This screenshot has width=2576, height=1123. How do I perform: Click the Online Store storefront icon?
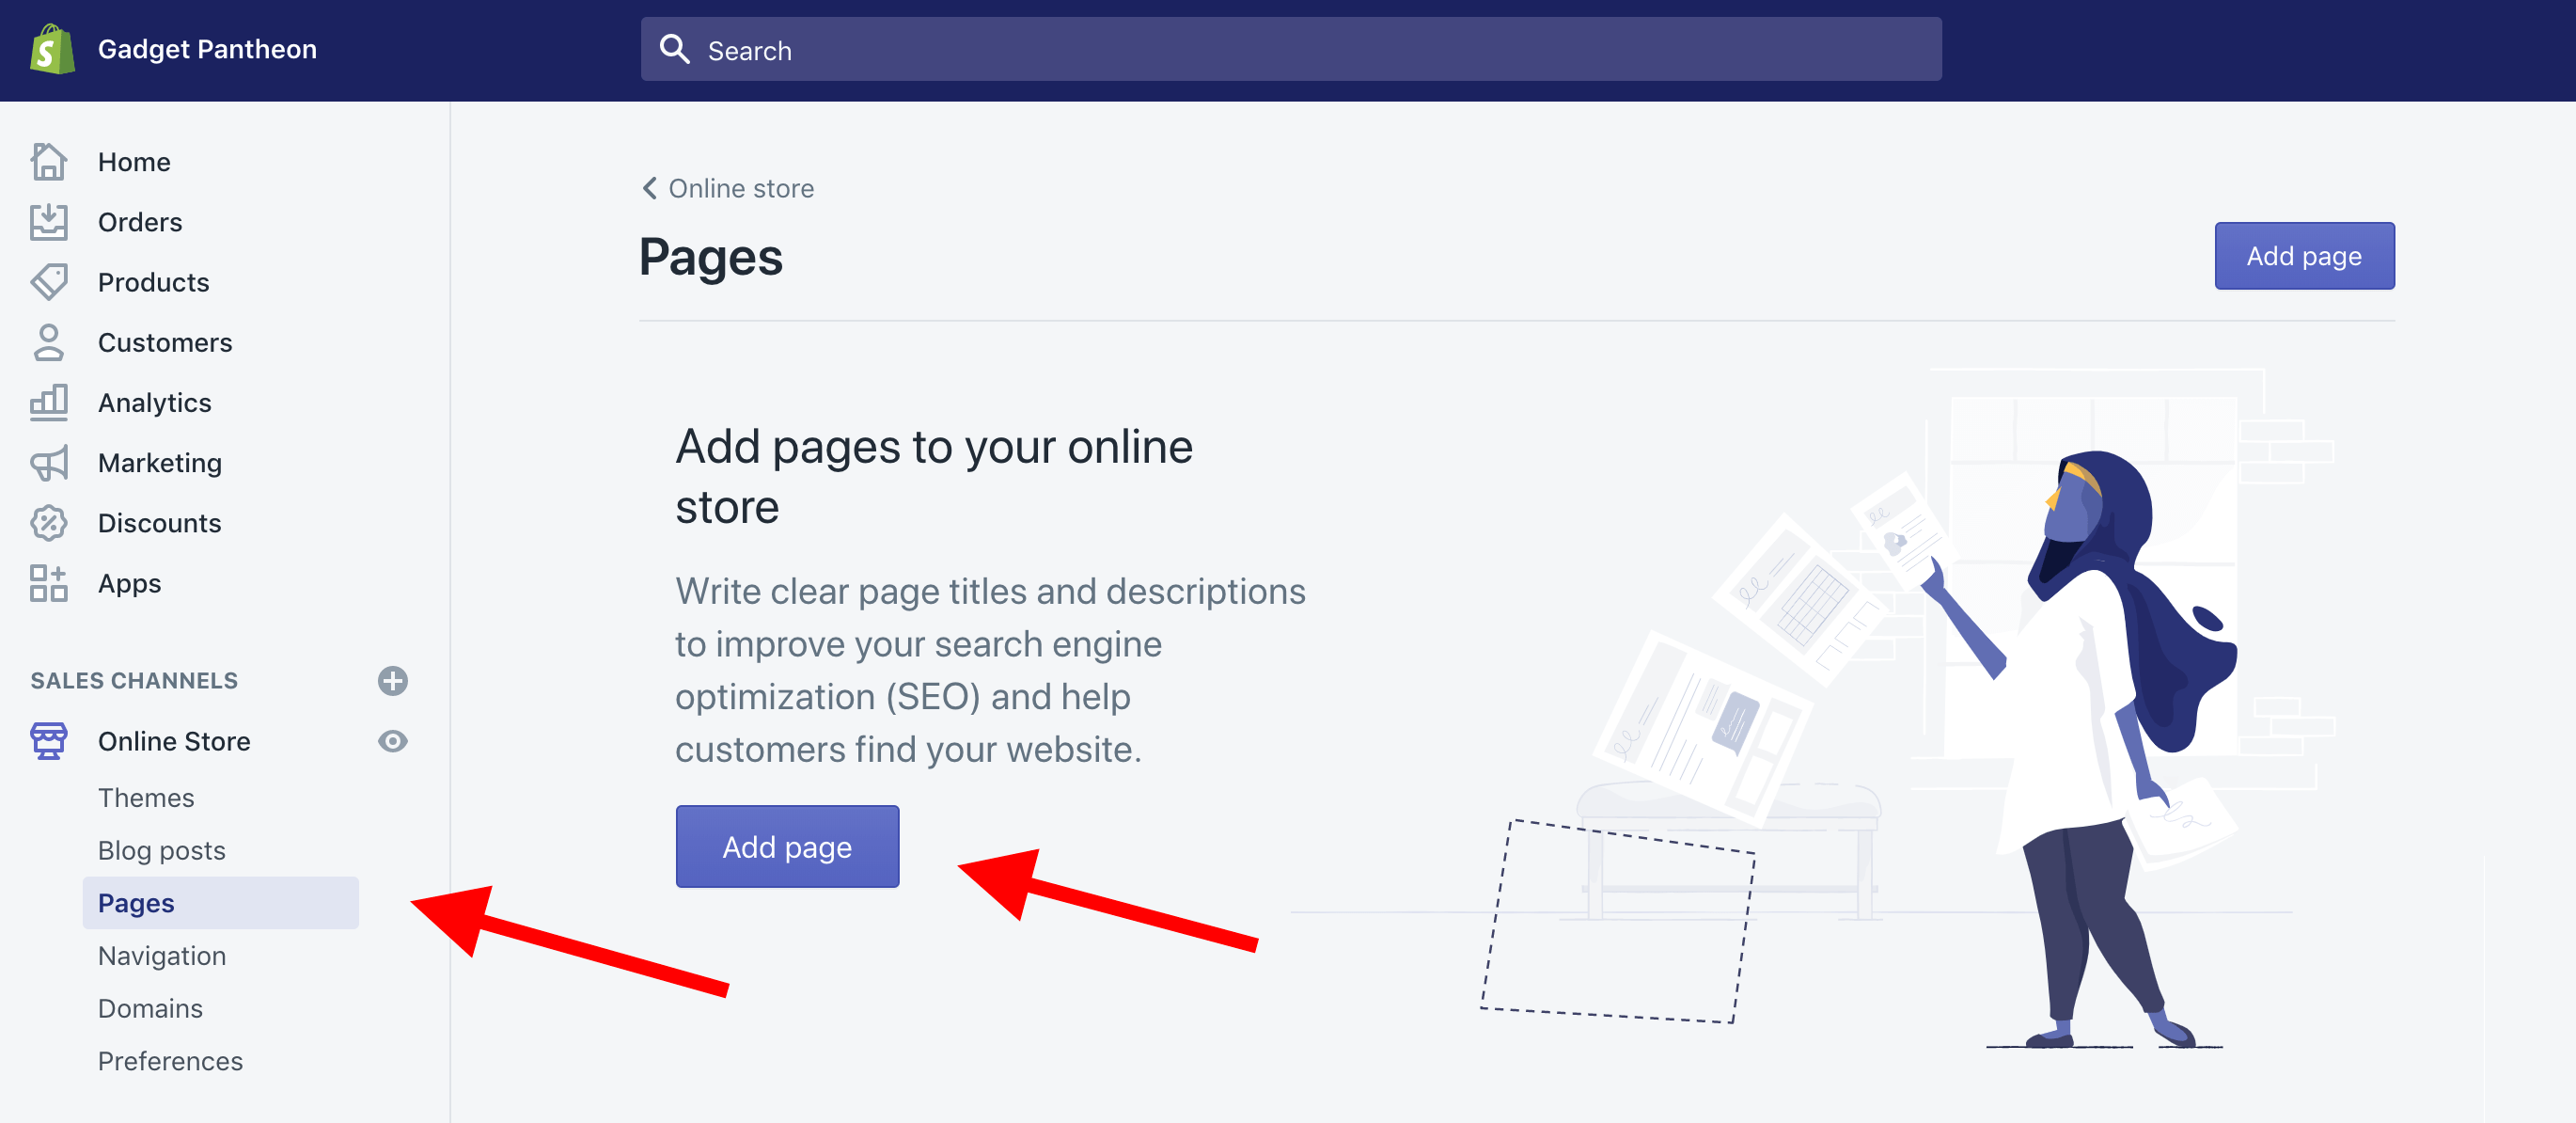click(48, 741)
